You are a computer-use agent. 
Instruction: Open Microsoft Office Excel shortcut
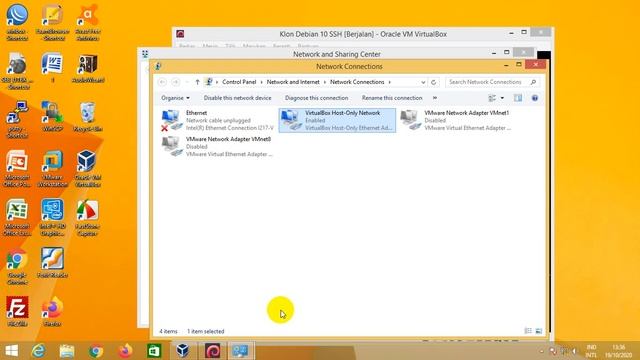click(x=17, y=217)
